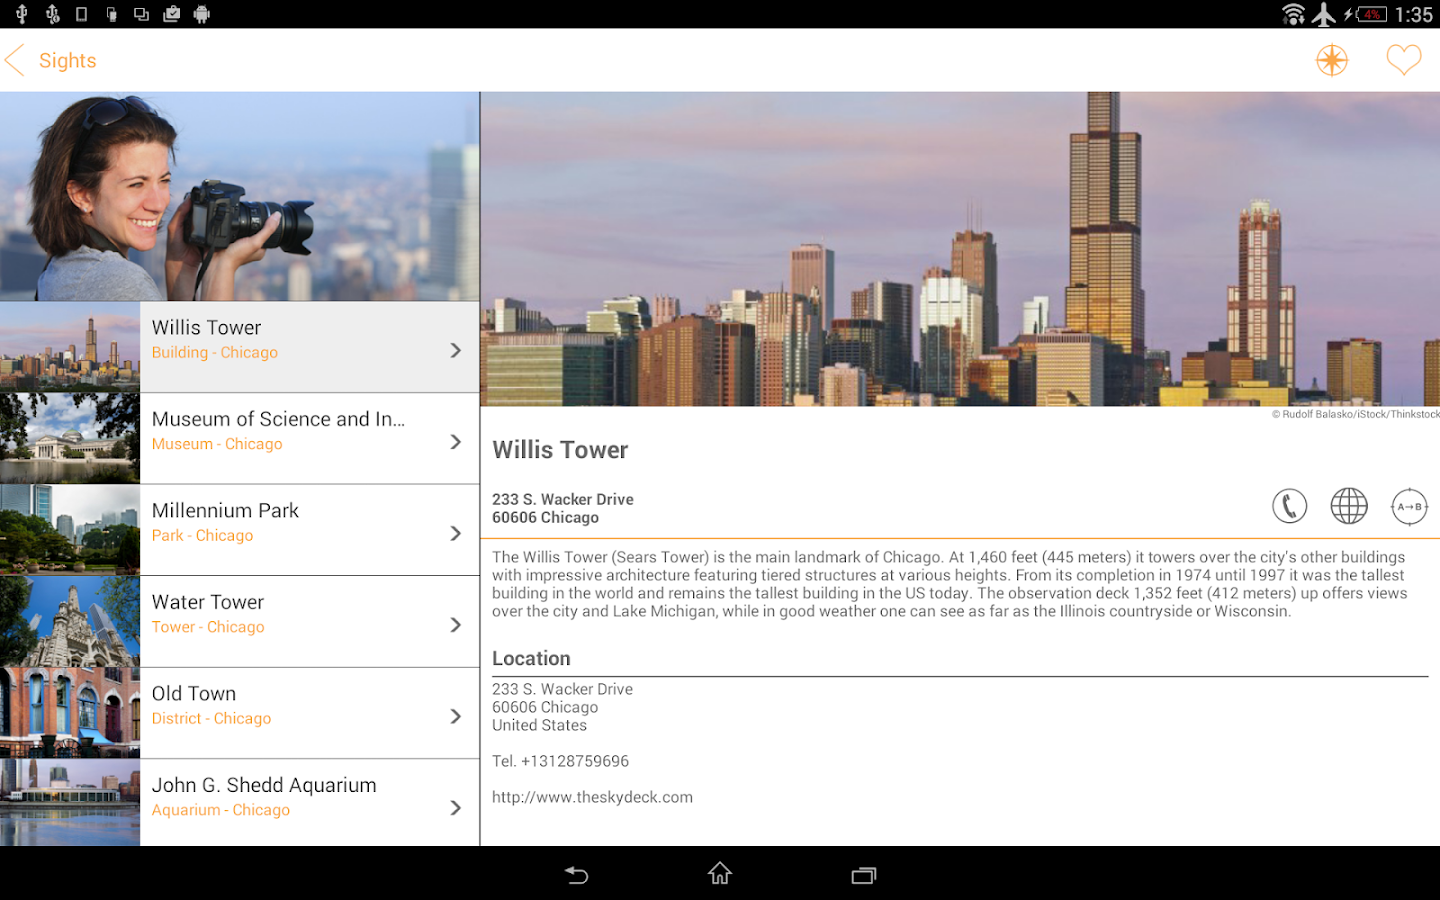Tap the Willis Tower description paragraph
The height and width of the screenshot is (900, 1440).
950,584
